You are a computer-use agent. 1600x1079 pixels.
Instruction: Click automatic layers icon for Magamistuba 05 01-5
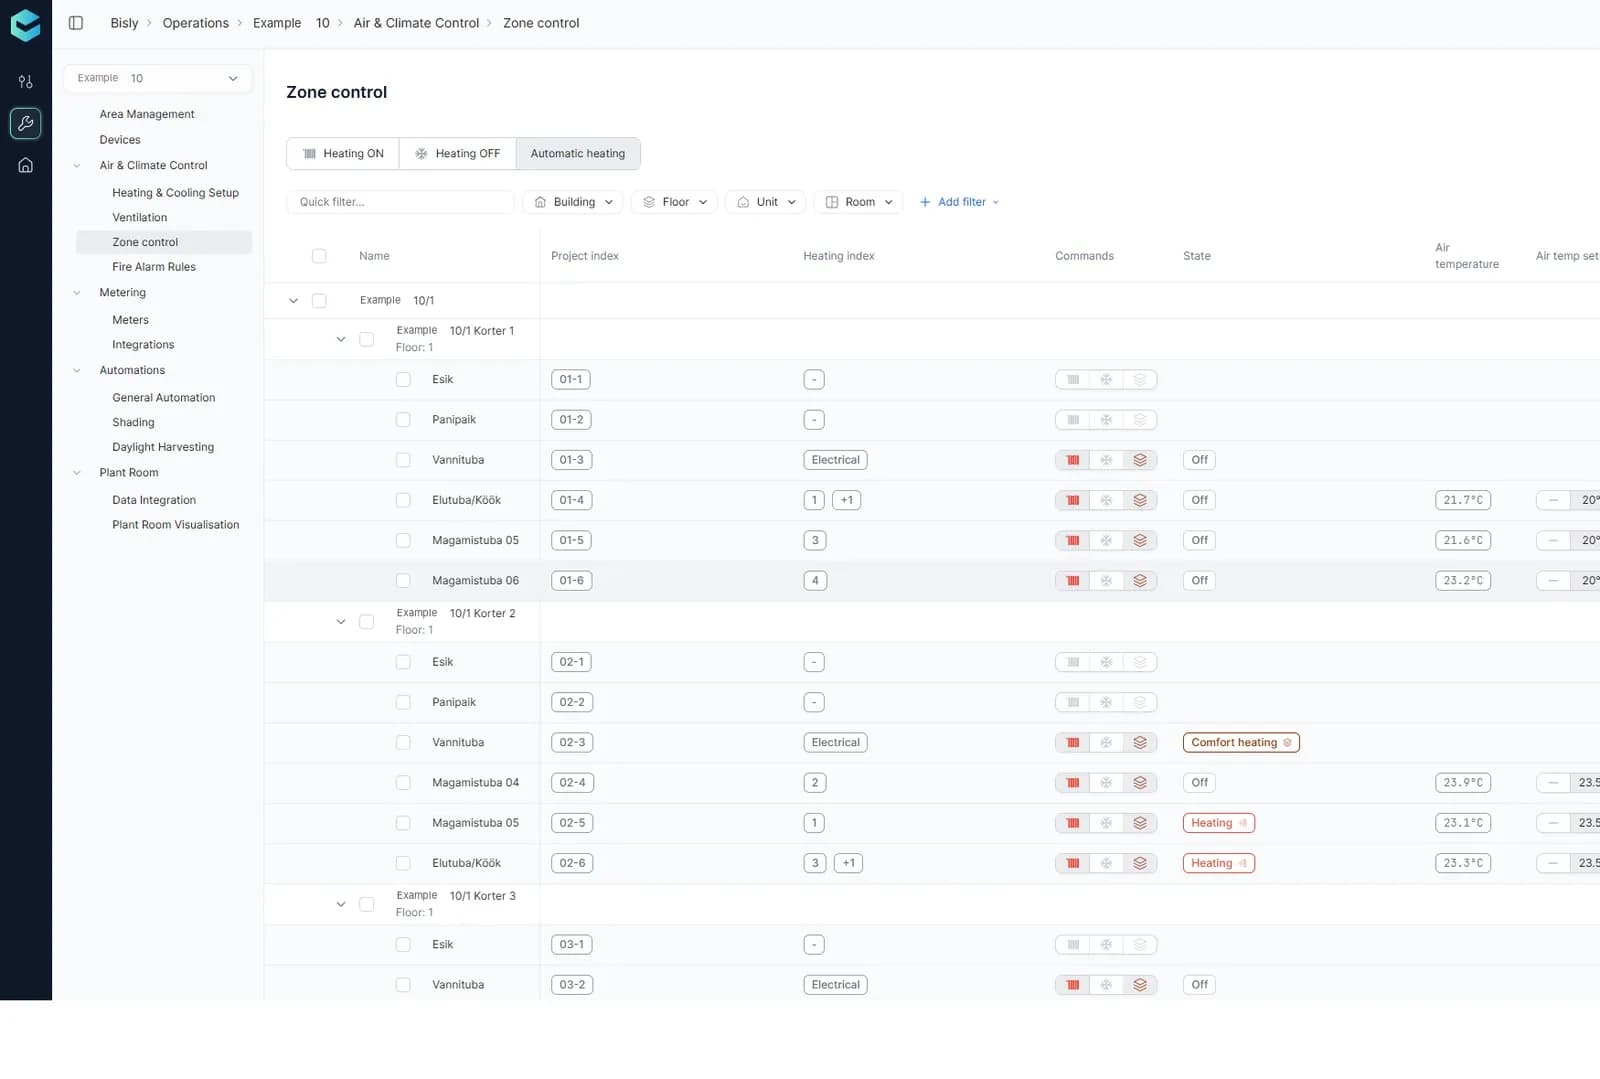1140,540
